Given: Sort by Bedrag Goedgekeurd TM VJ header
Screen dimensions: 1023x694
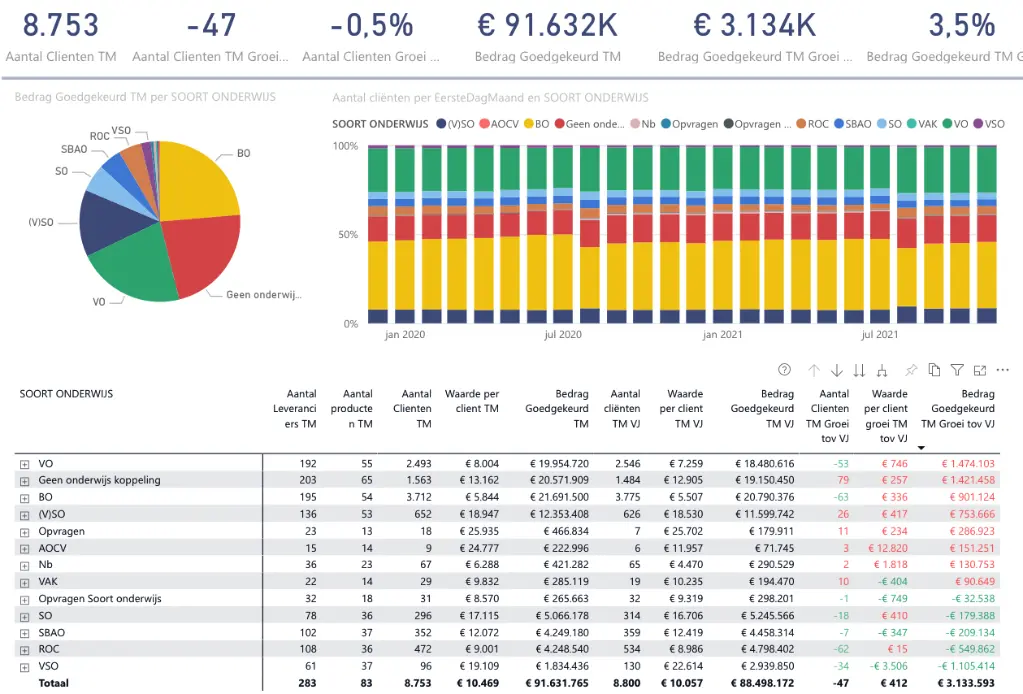Looking at the screenshot, I should coord(762,409).
